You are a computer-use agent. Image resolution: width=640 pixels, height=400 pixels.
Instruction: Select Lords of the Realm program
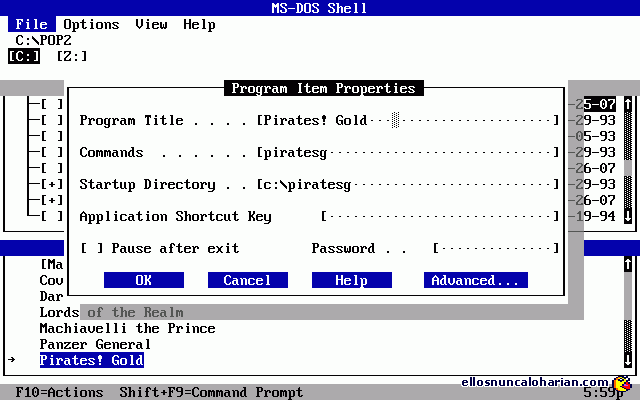[111, 312]
